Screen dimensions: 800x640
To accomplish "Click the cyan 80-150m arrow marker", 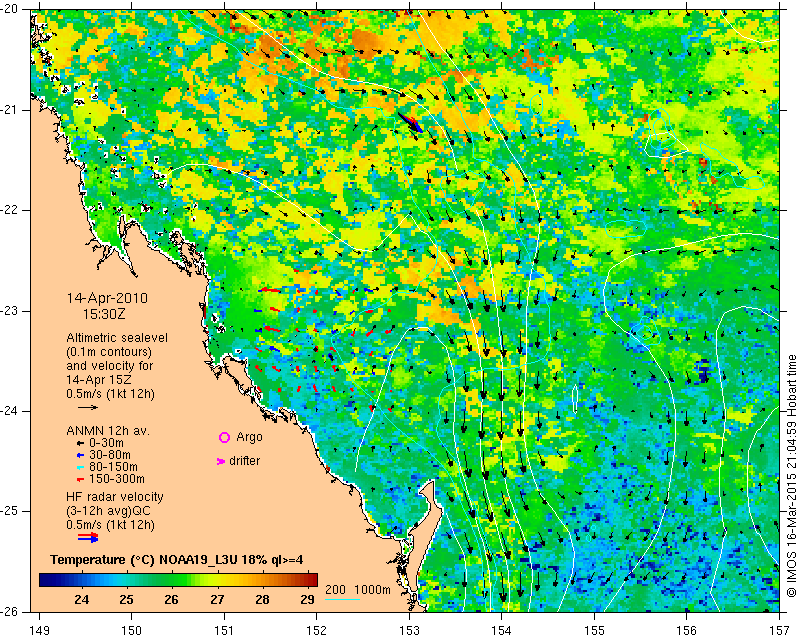I will coord(80,467).
